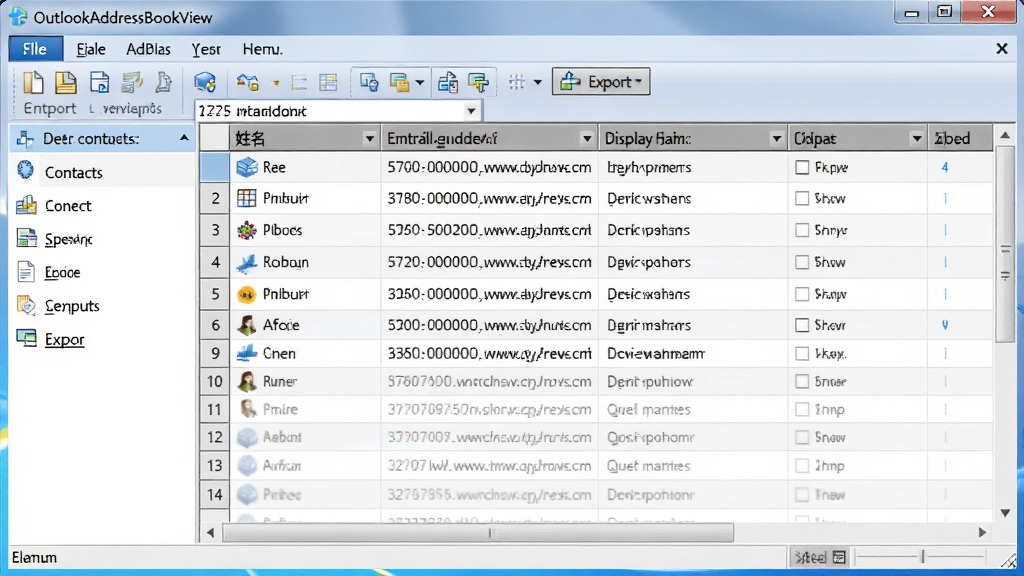Toggle the checkbox in row 5
Image resolution: width=1024 pixels, height=576 pixels.
(802, 295)
